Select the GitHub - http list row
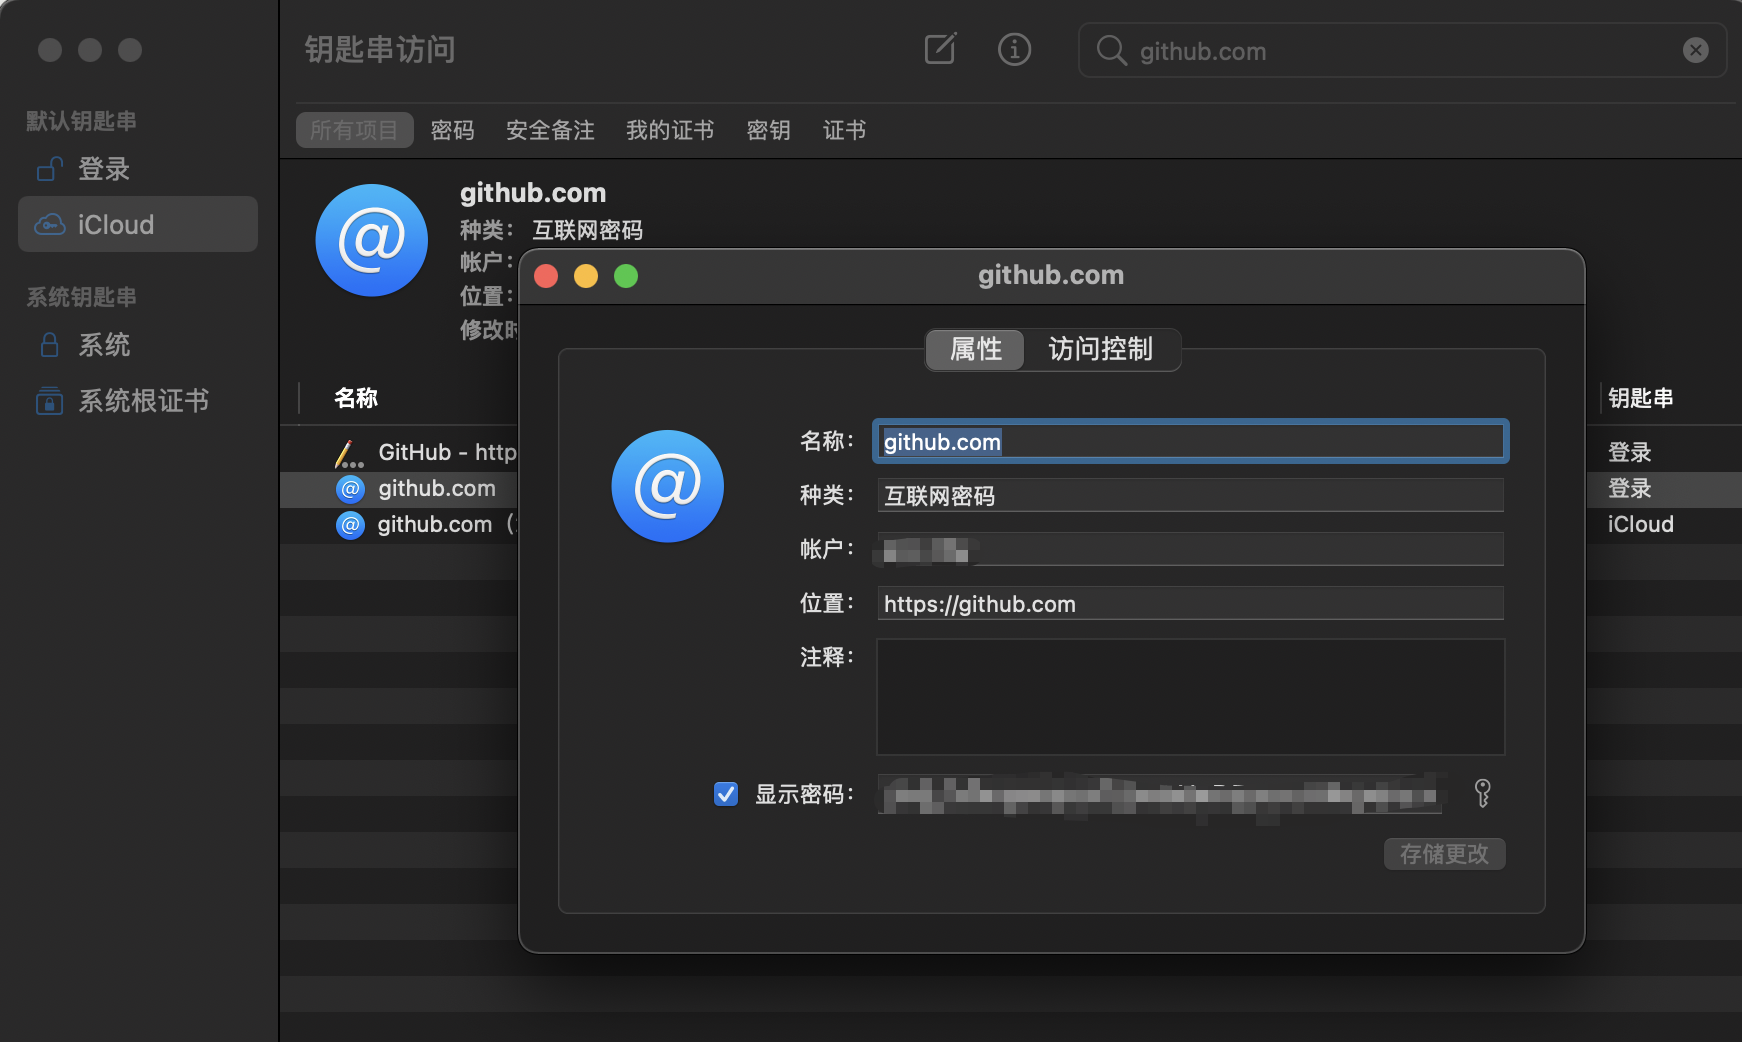1742x1042 pixels. point(399,453)
